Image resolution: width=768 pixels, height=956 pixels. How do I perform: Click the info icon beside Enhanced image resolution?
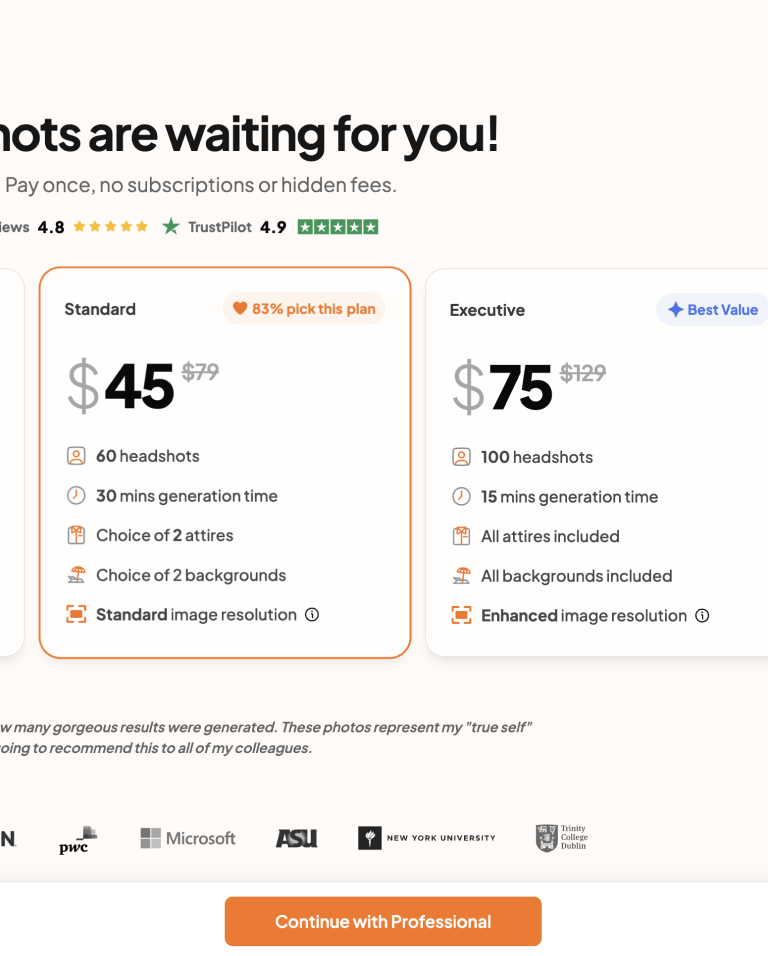702,616
